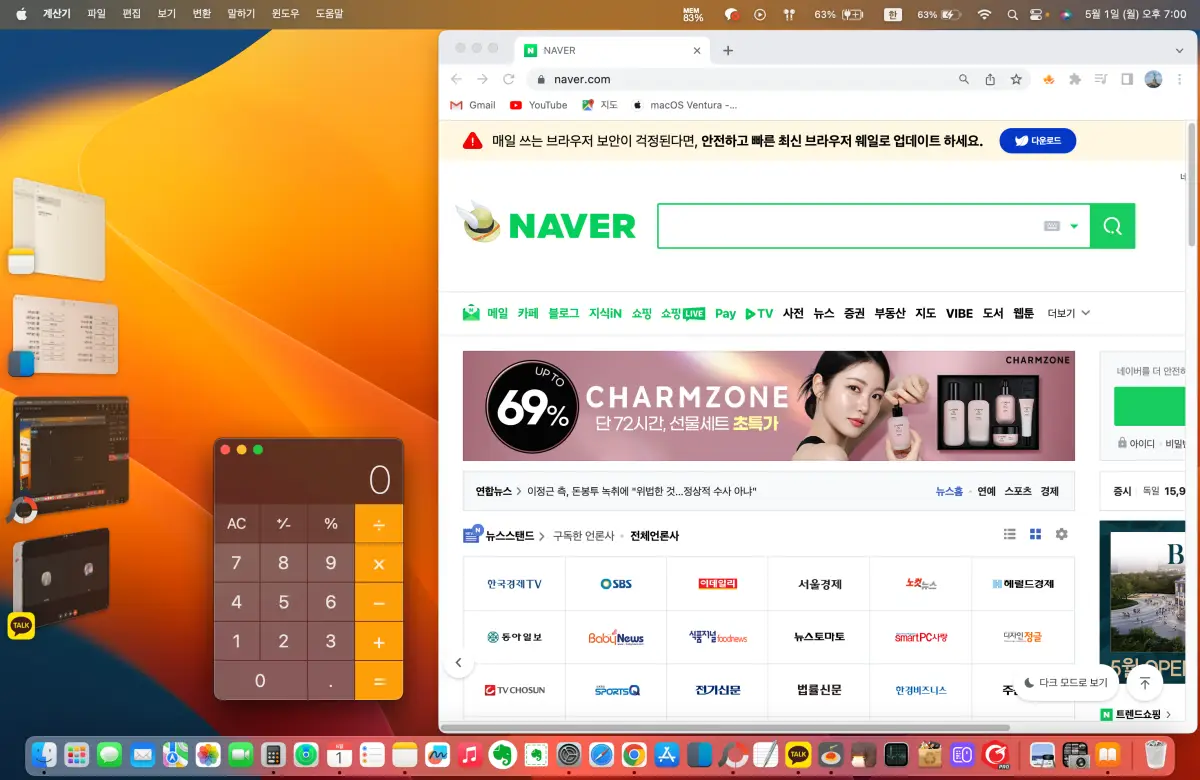Image resolution: width=1200 pixels, height=780 pixels.
Task: Open the Naver Mail icon next to 메일
Action: coord(470,312)
